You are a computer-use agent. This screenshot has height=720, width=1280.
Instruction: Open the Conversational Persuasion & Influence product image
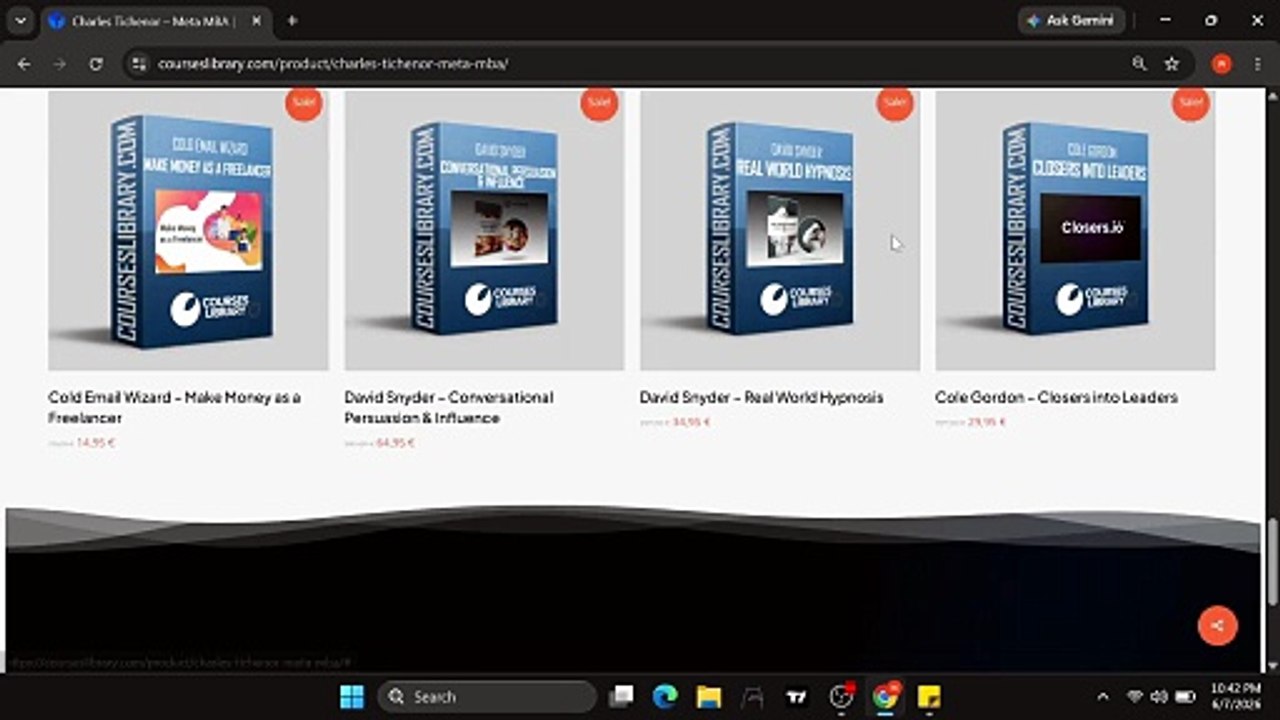point(484,230)
